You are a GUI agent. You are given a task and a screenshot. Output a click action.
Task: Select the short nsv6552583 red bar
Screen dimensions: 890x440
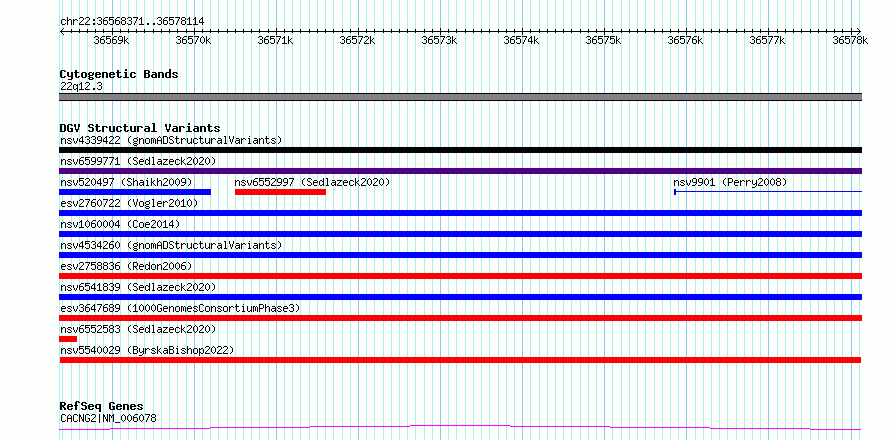[68, 339]
